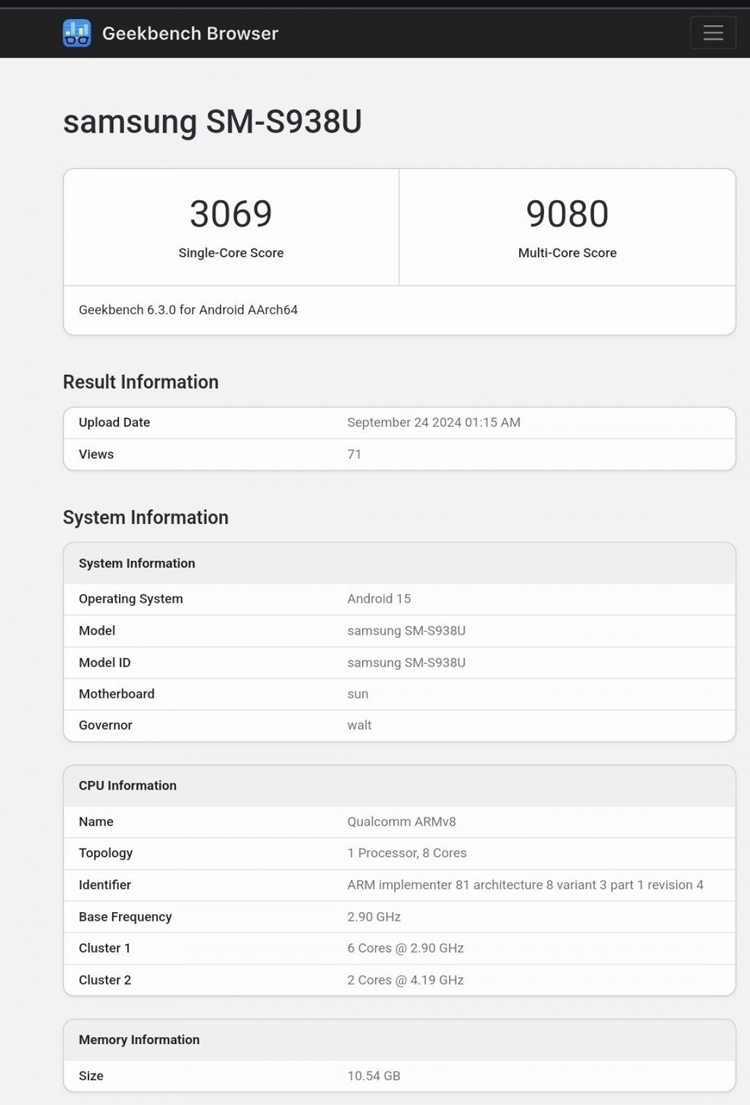Select the Single-Core Score panel
The width and height of the screenshot is (750, 1105).
click(231, 225)
